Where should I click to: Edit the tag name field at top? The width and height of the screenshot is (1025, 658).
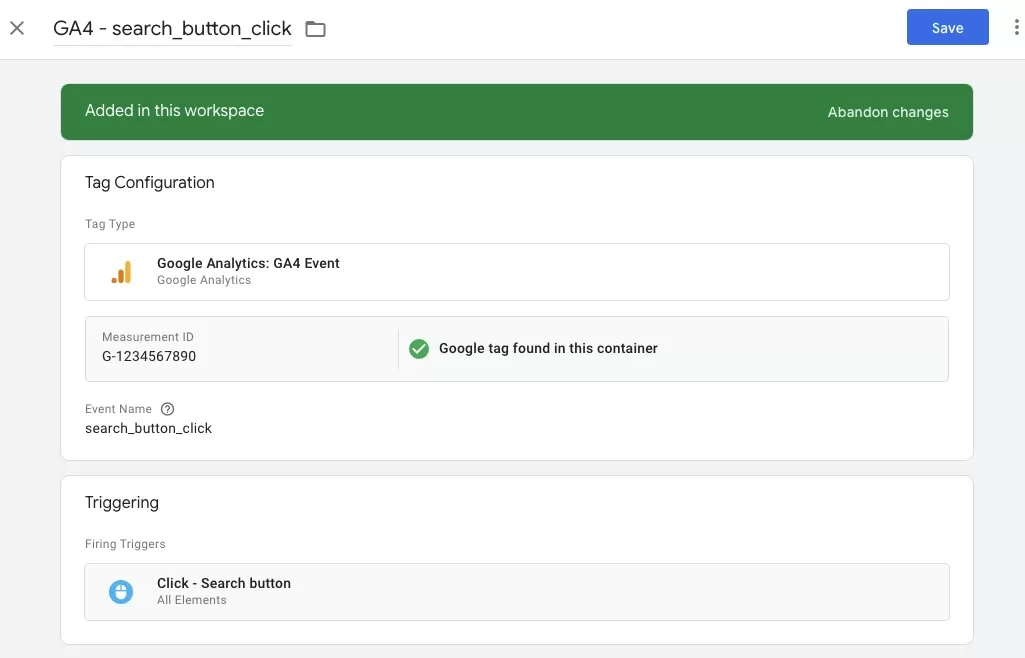172,29
